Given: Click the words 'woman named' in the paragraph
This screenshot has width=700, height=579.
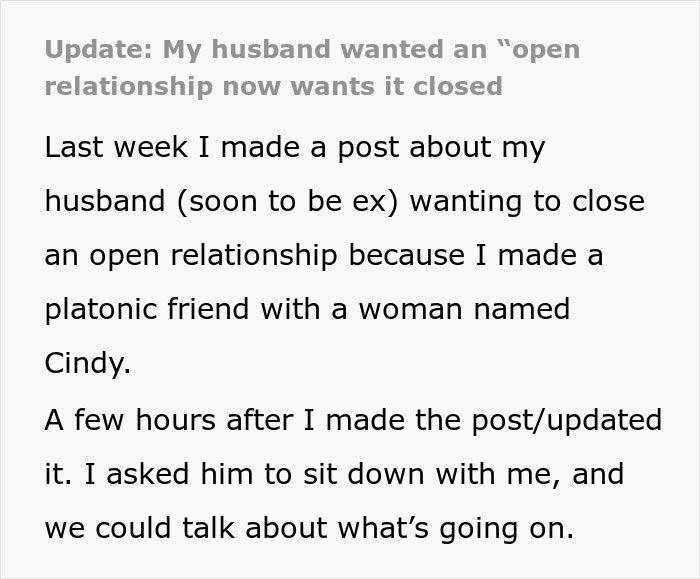Looking at the screenshot, I should point(464,309).
